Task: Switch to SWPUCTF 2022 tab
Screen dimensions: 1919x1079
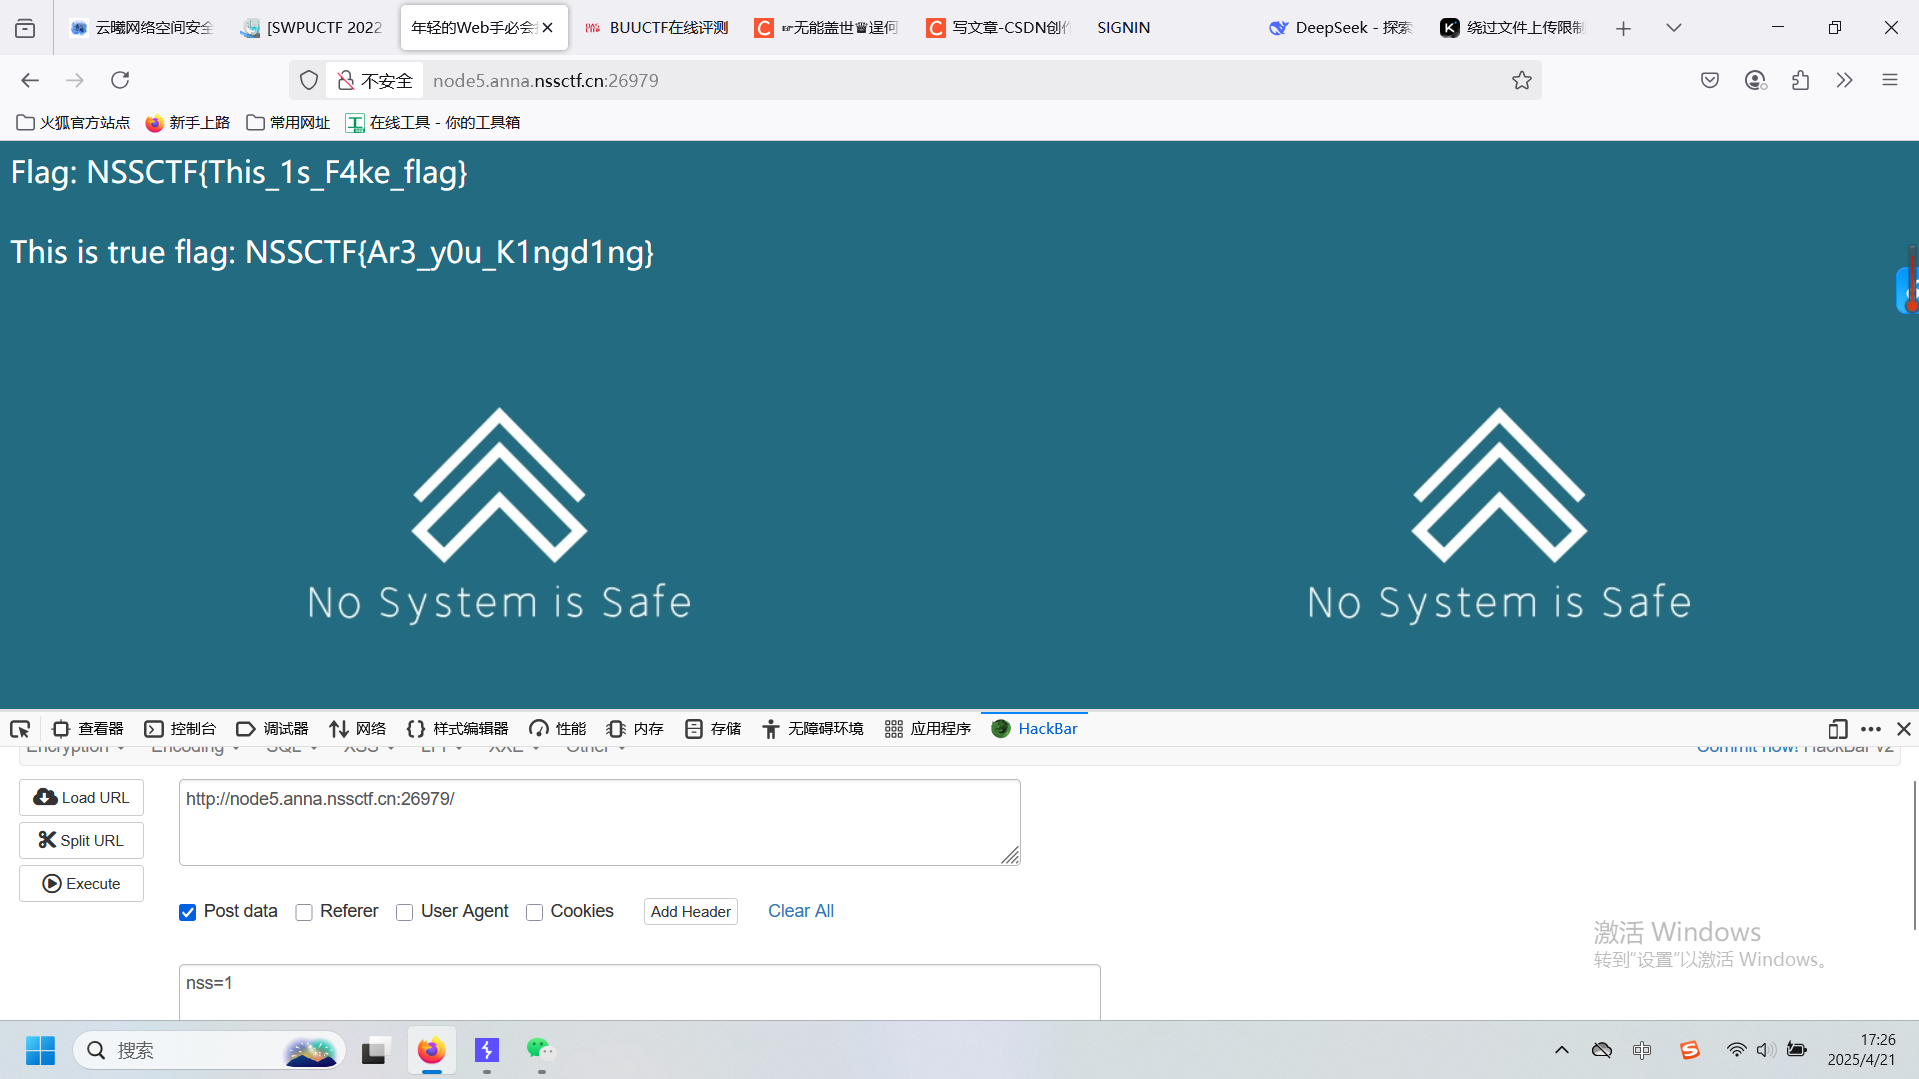Action: click(313, 28)
